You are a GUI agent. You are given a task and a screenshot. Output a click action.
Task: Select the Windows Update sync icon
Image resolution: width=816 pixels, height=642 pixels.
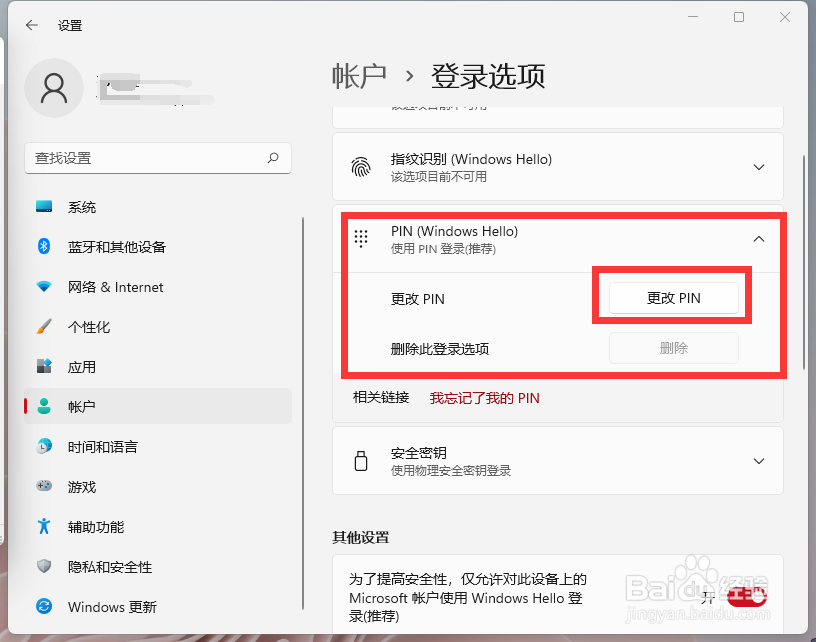click(44, 606)
